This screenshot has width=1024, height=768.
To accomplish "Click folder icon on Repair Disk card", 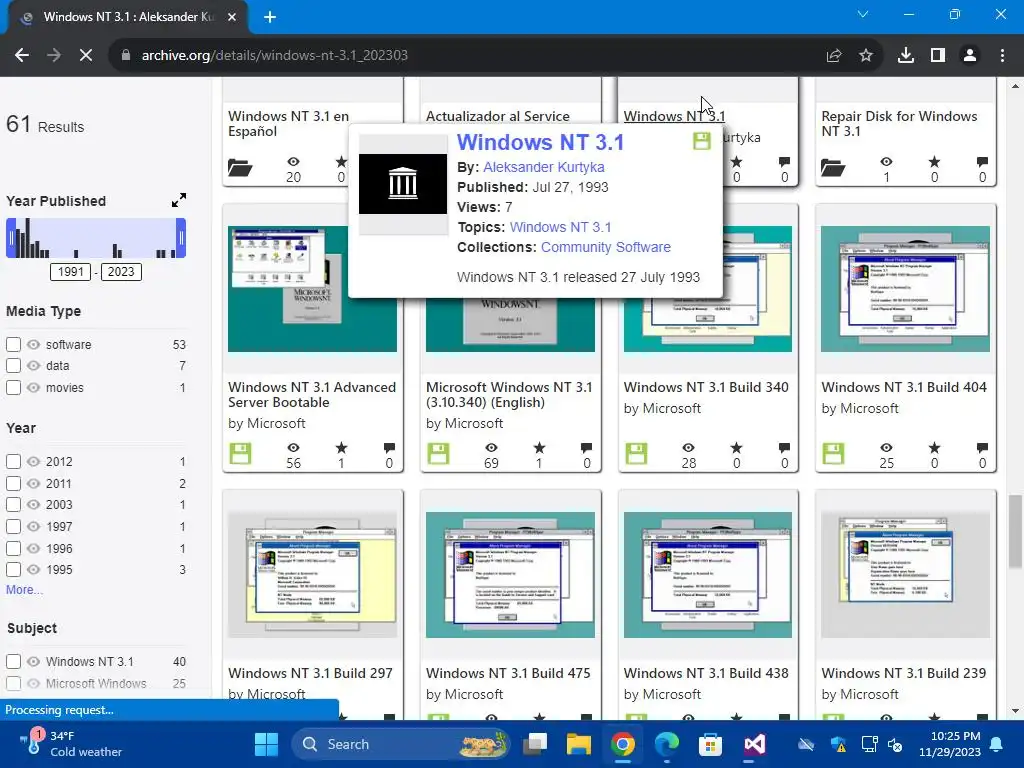I will 833,168.
